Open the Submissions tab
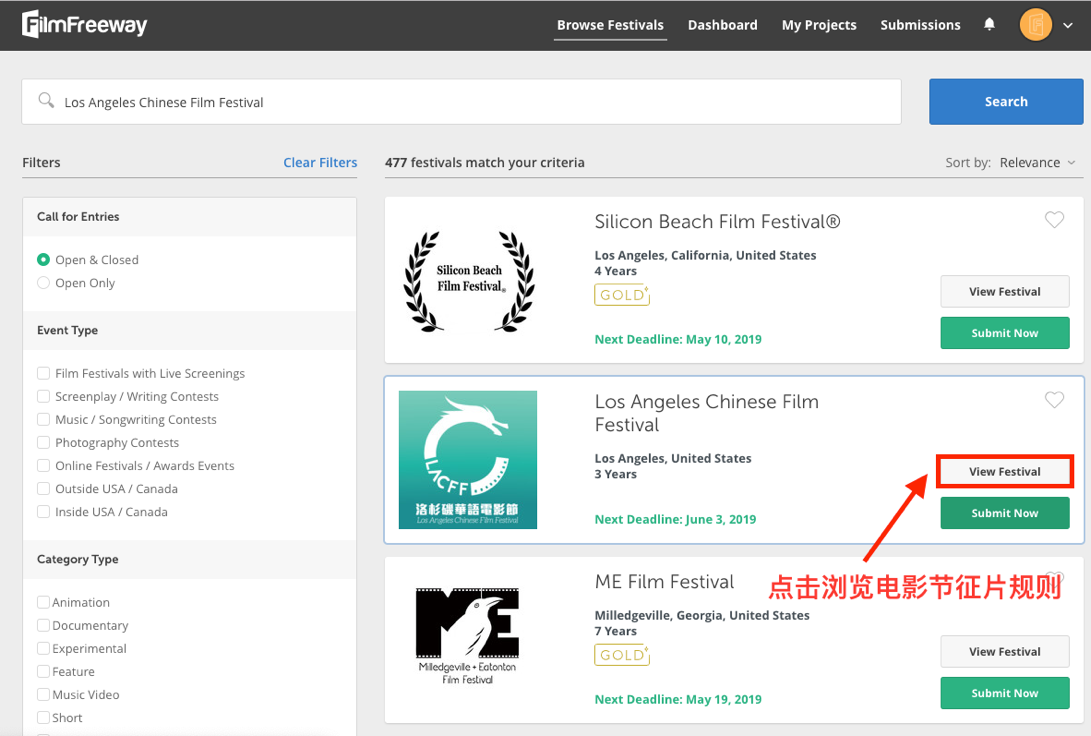The width and height of the screenshot is (1091, 736). (x=920, y=25)
